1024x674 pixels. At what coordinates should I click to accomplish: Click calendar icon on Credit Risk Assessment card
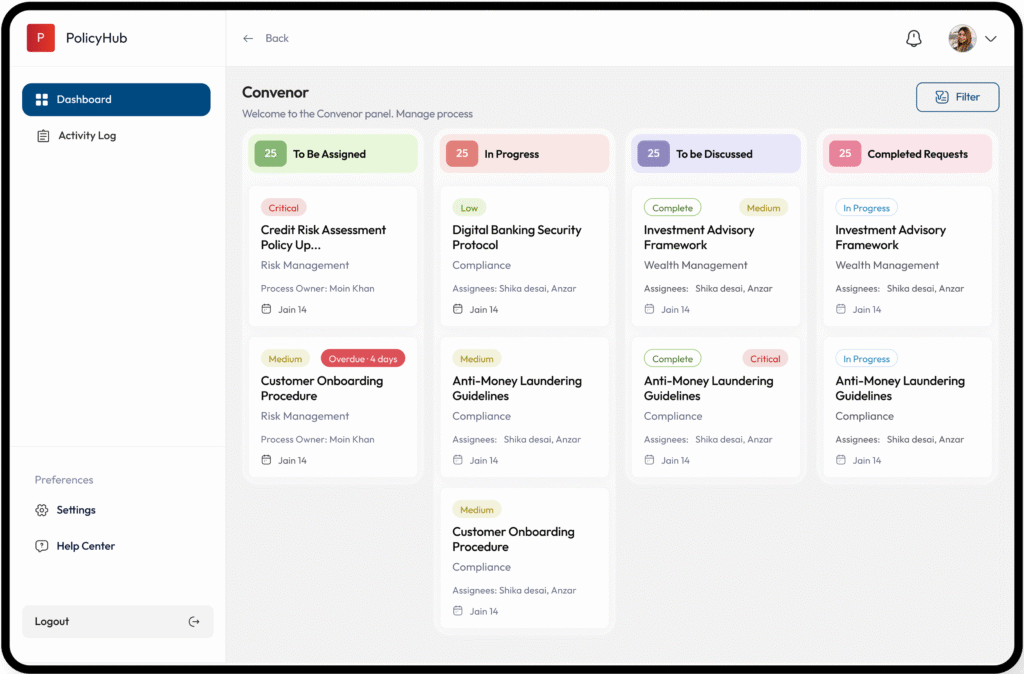pyautogui.click(x=266, y=309)
